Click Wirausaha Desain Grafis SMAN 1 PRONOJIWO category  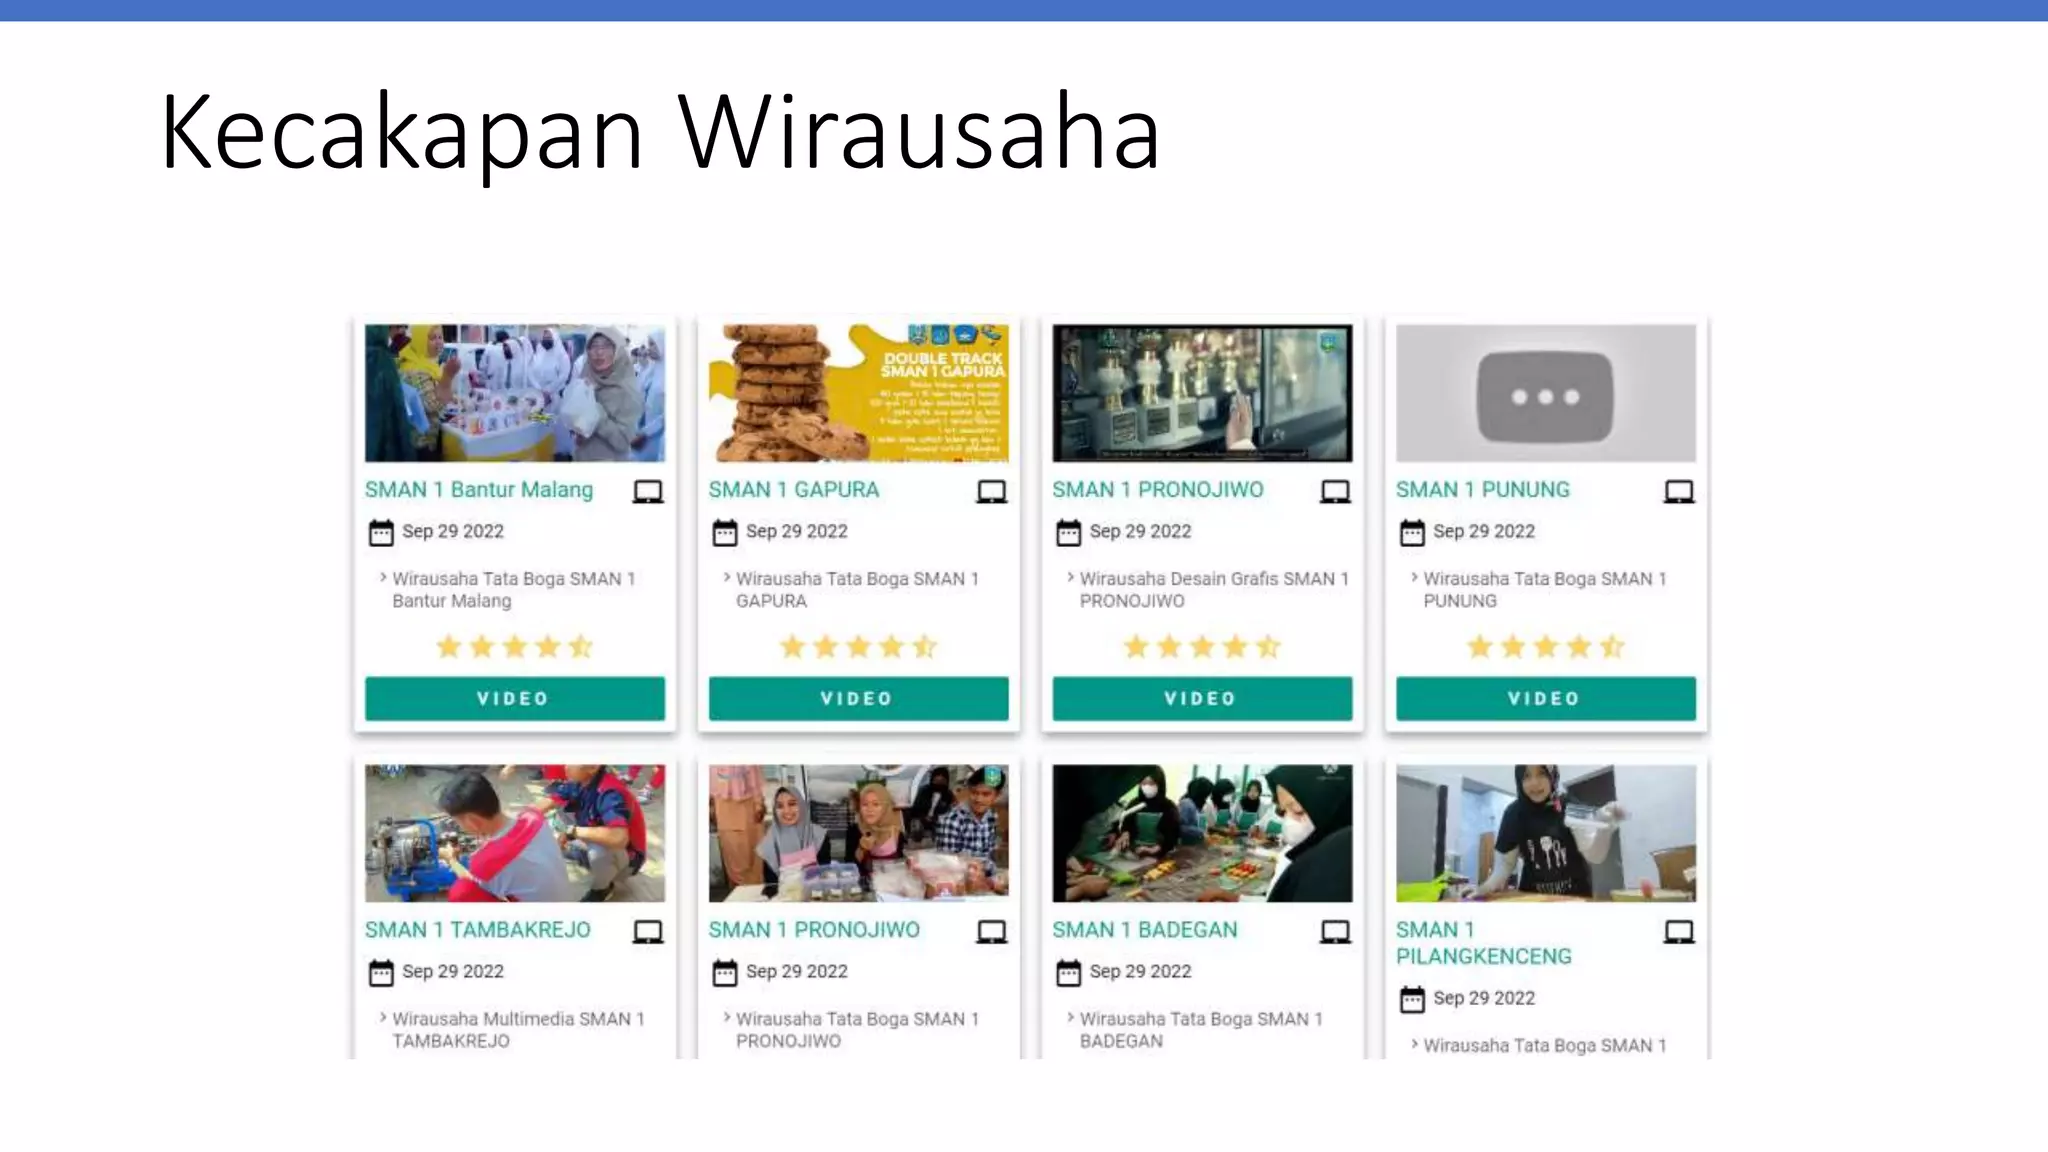[1213, 590]
